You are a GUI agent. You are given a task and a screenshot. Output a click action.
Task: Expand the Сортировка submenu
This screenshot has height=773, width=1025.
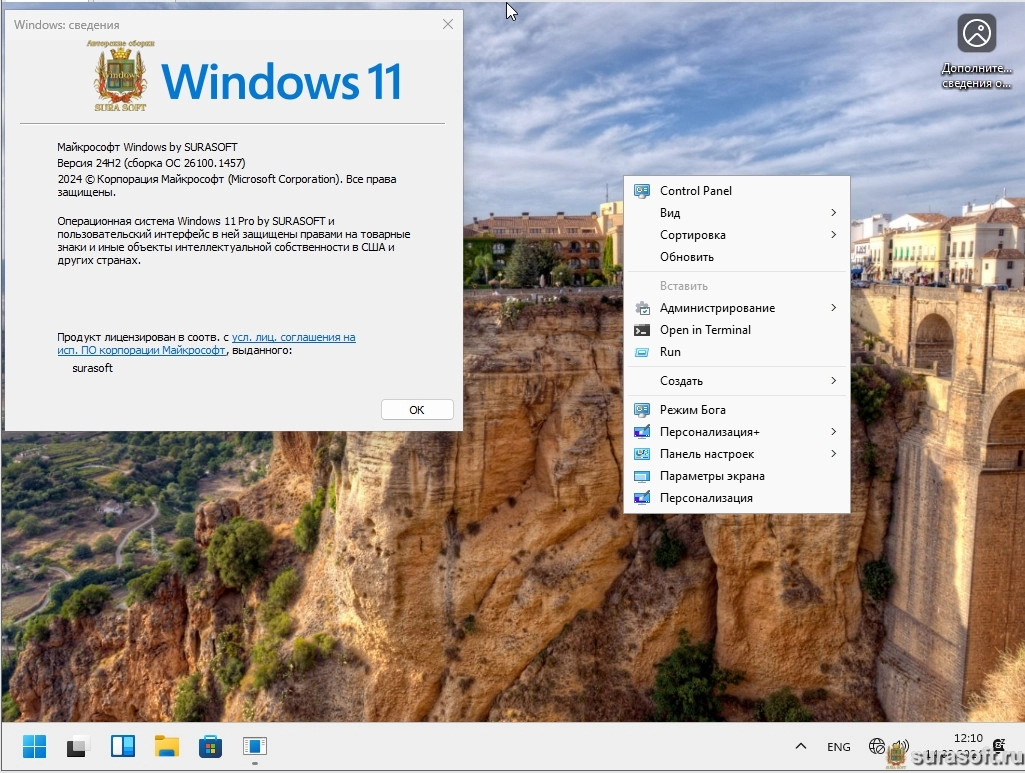(x=737, y=235)
